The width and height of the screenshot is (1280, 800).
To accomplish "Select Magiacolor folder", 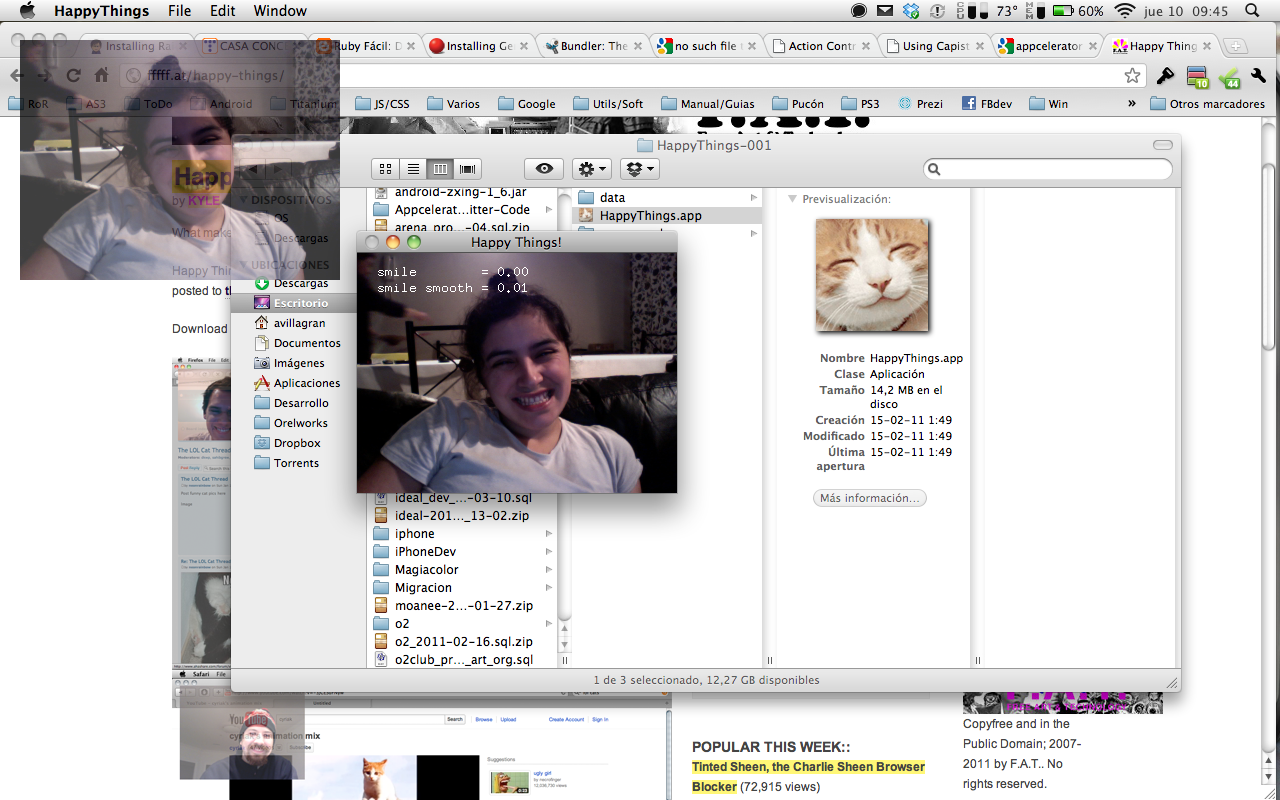I will pyautogui.click(x=464, y=569).
